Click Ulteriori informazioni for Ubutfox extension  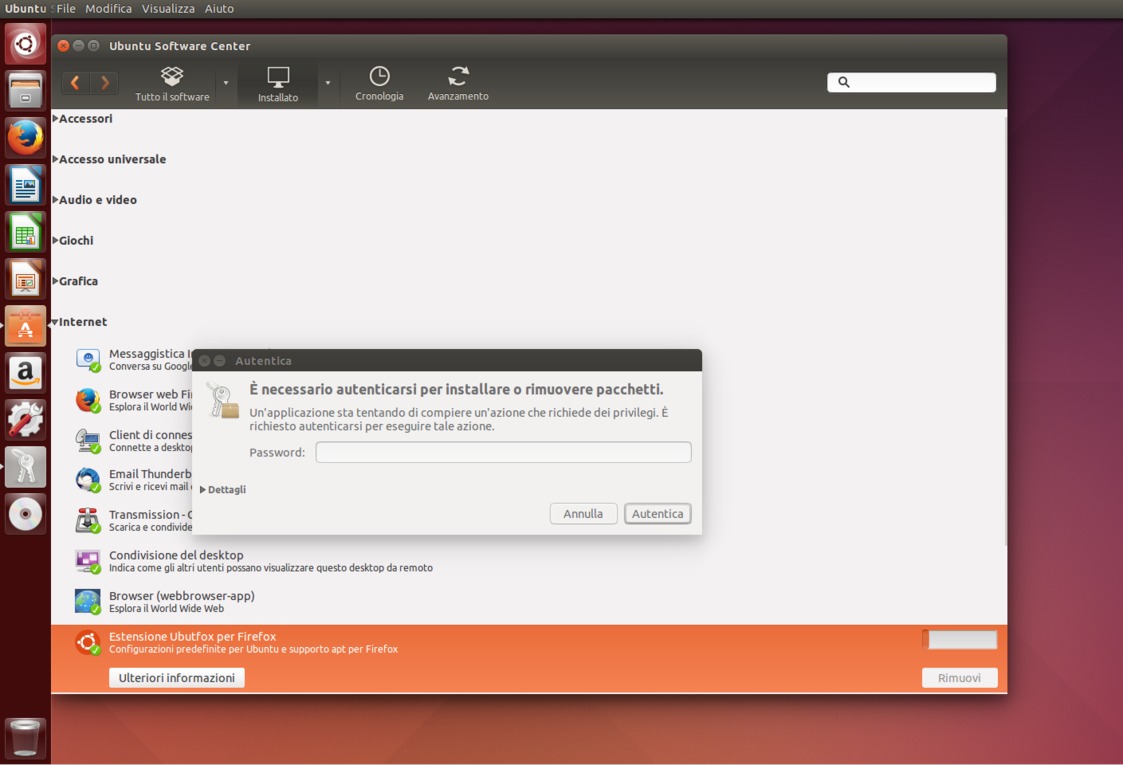point(177,678)
